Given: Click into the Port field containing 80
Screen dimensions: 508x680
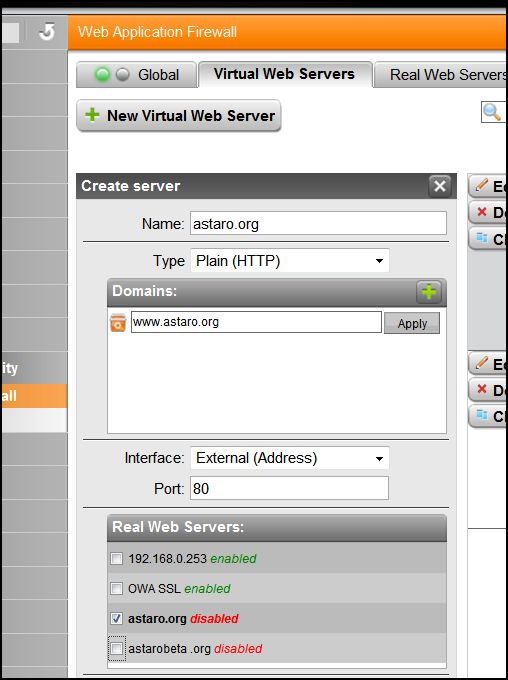Looking at the screenshot, I should (289, 488).
